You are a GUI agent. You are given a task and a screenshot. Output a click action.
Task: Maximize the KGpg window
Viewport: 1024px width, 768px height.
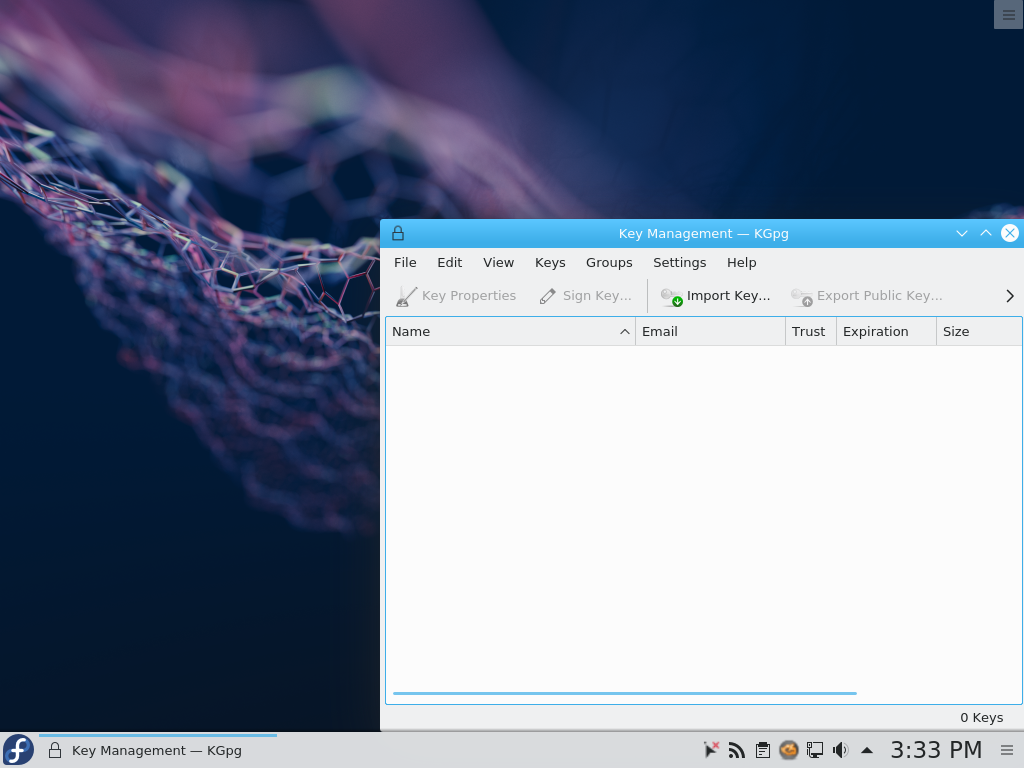pyautogui.click(x=985, y=233)
